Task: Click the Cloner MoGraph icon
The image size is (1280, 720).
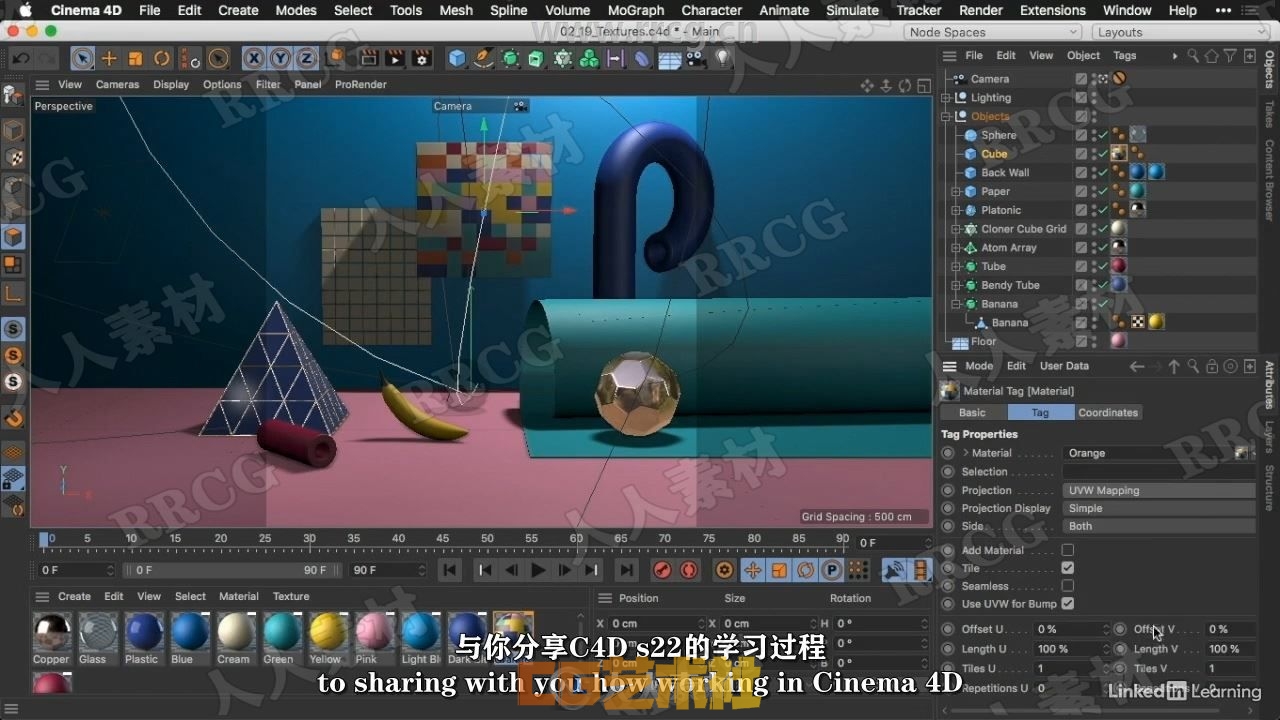Action: (x=563, y=58)
